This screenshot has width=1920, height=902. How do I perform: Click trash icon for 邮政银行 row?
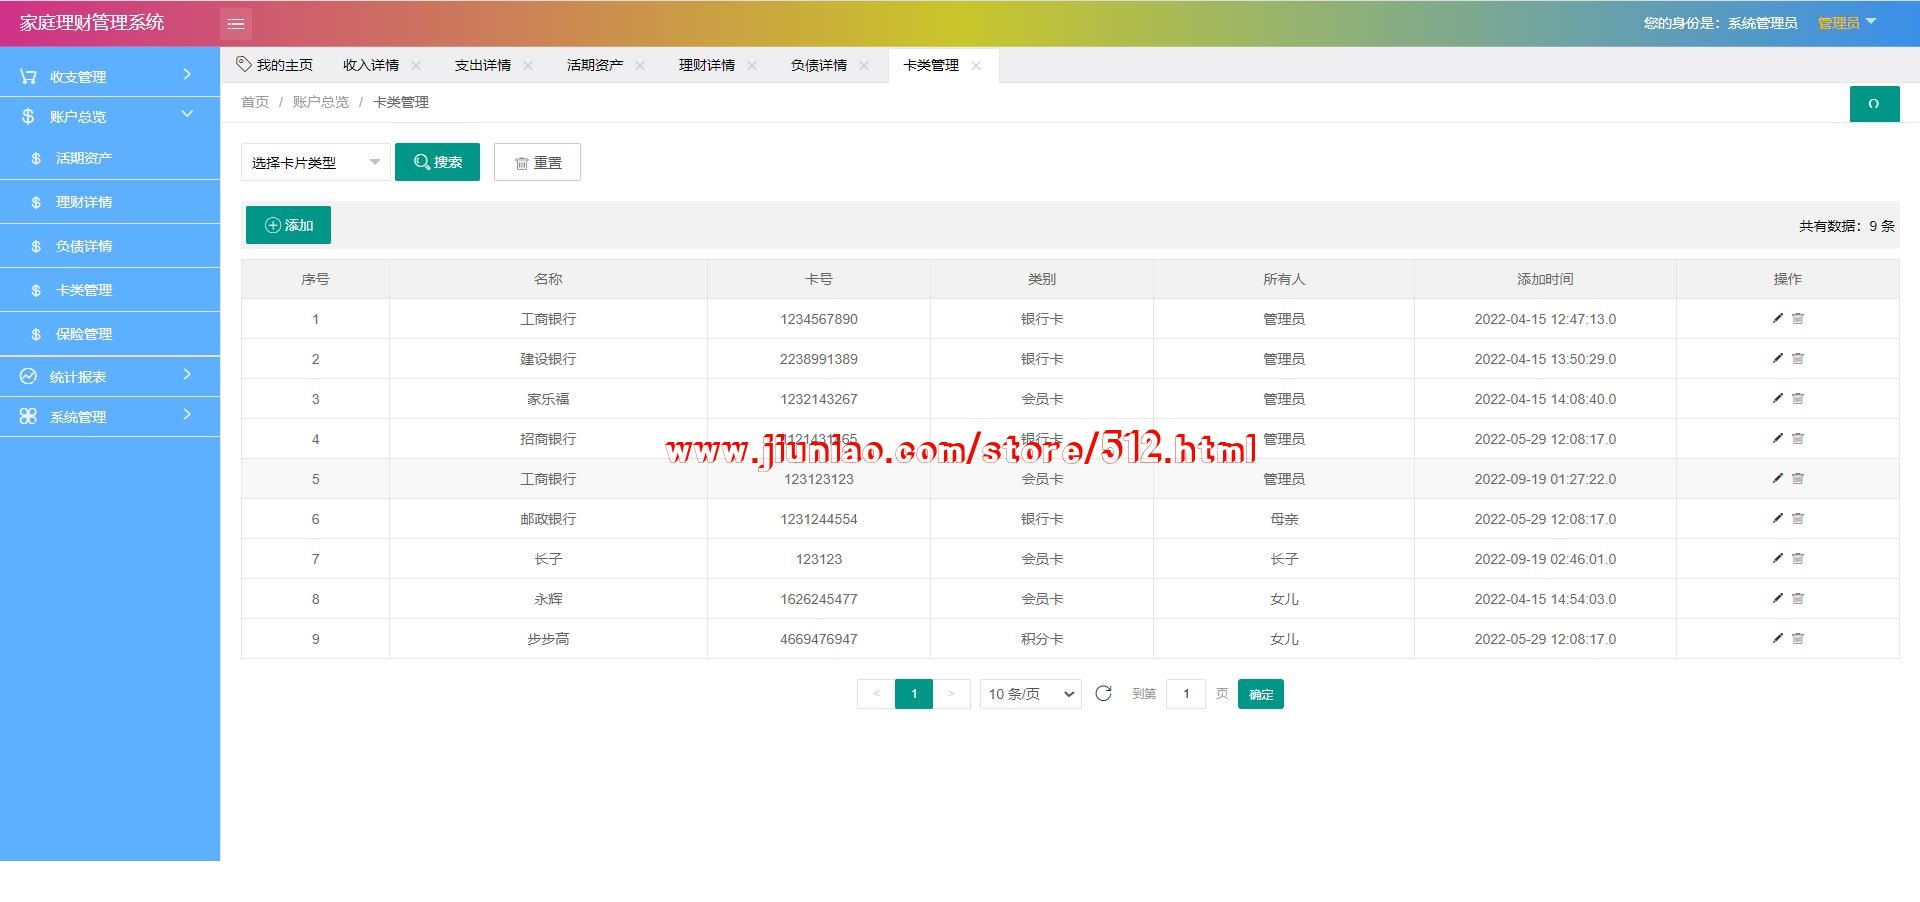pos(1798,519)
